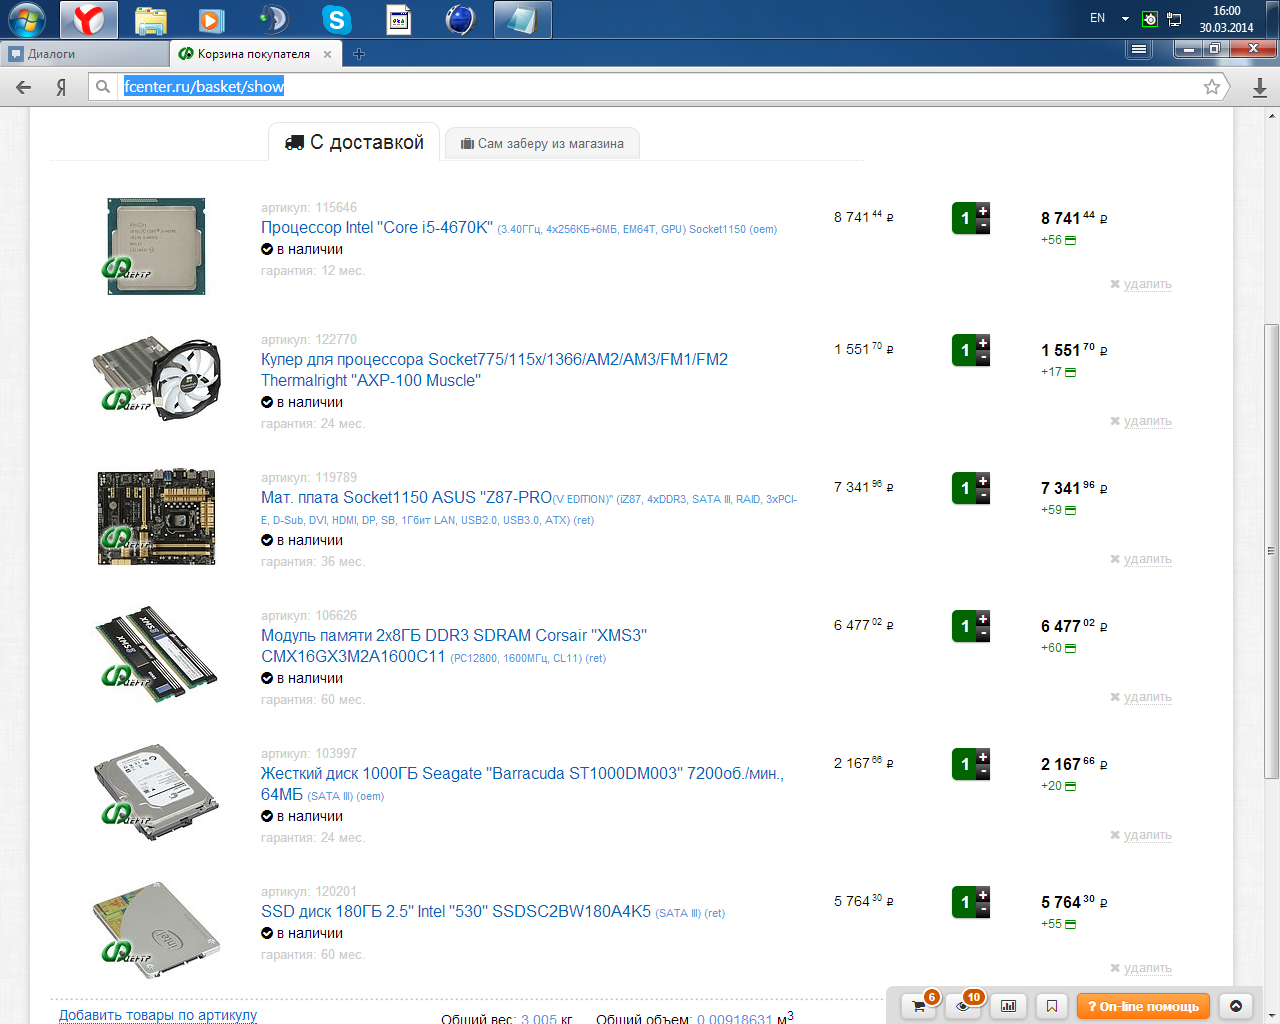
Task: Bookmark this page with the star icon
Action: click(x=1212, y=87)
